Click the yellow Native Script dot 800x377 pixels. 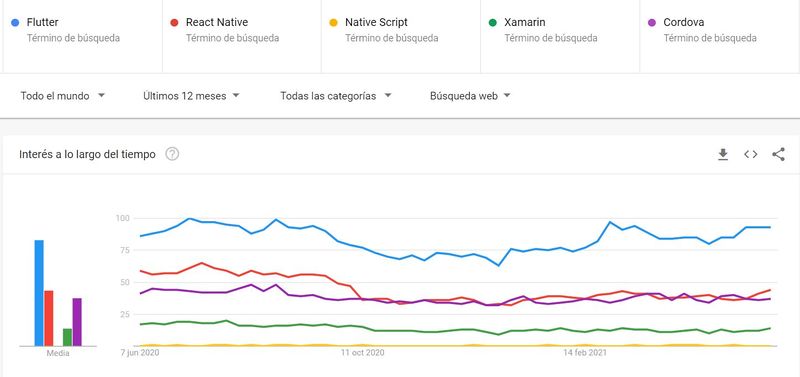click(334, 22)
